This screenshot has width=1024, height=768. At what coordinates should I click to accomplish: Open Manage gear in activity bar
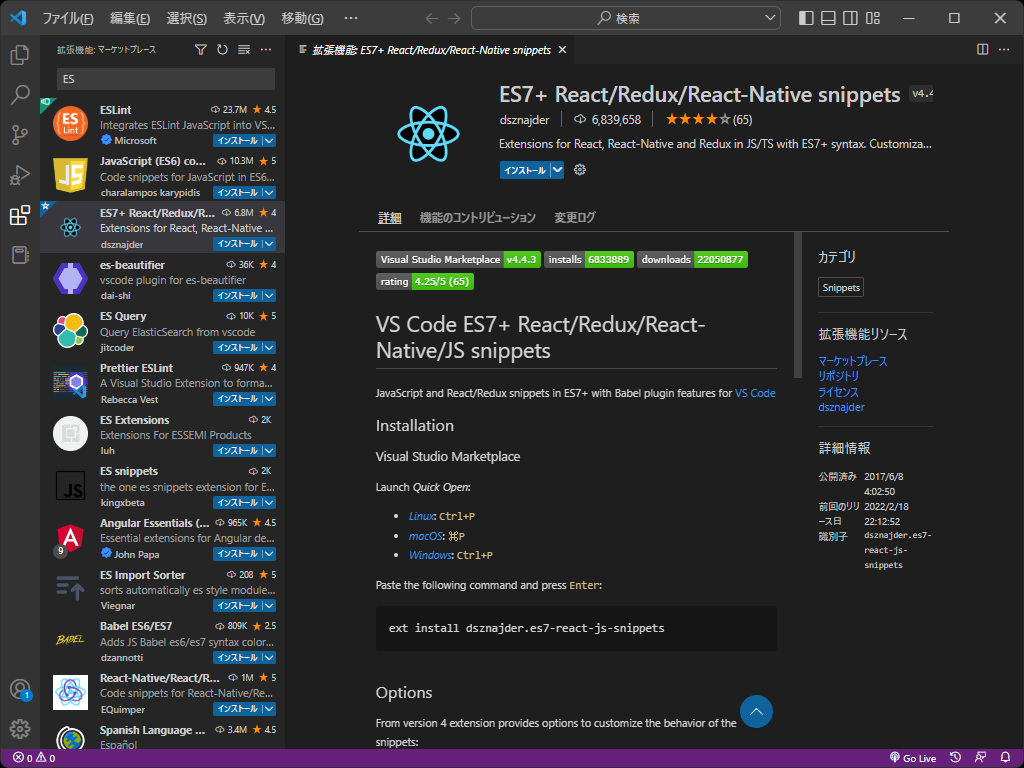[20, 728]
